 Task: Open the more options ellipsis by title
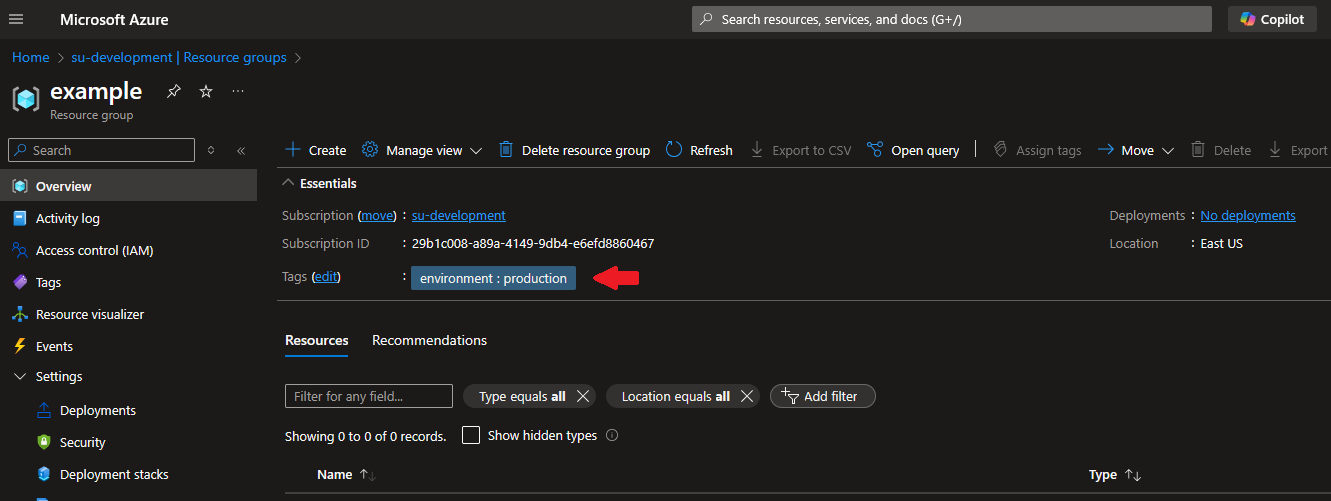(x=238, y=91)
